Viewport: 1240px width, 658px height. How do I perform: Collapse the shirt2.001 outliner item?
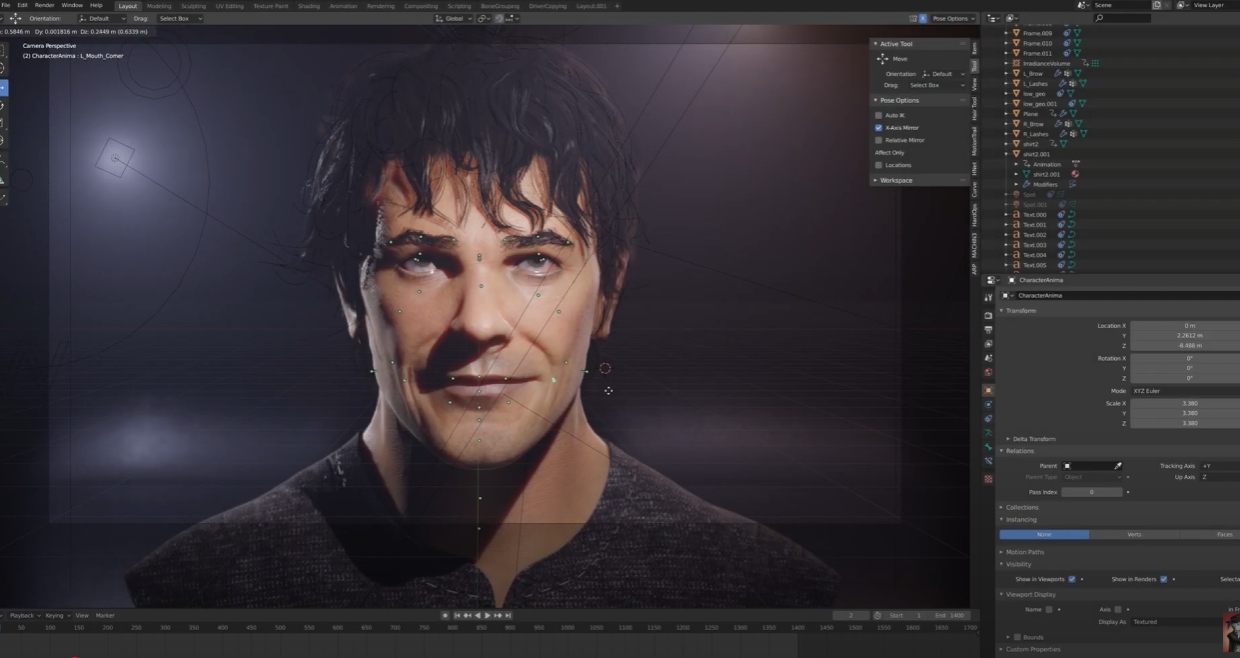click(x=1007, y=154)
